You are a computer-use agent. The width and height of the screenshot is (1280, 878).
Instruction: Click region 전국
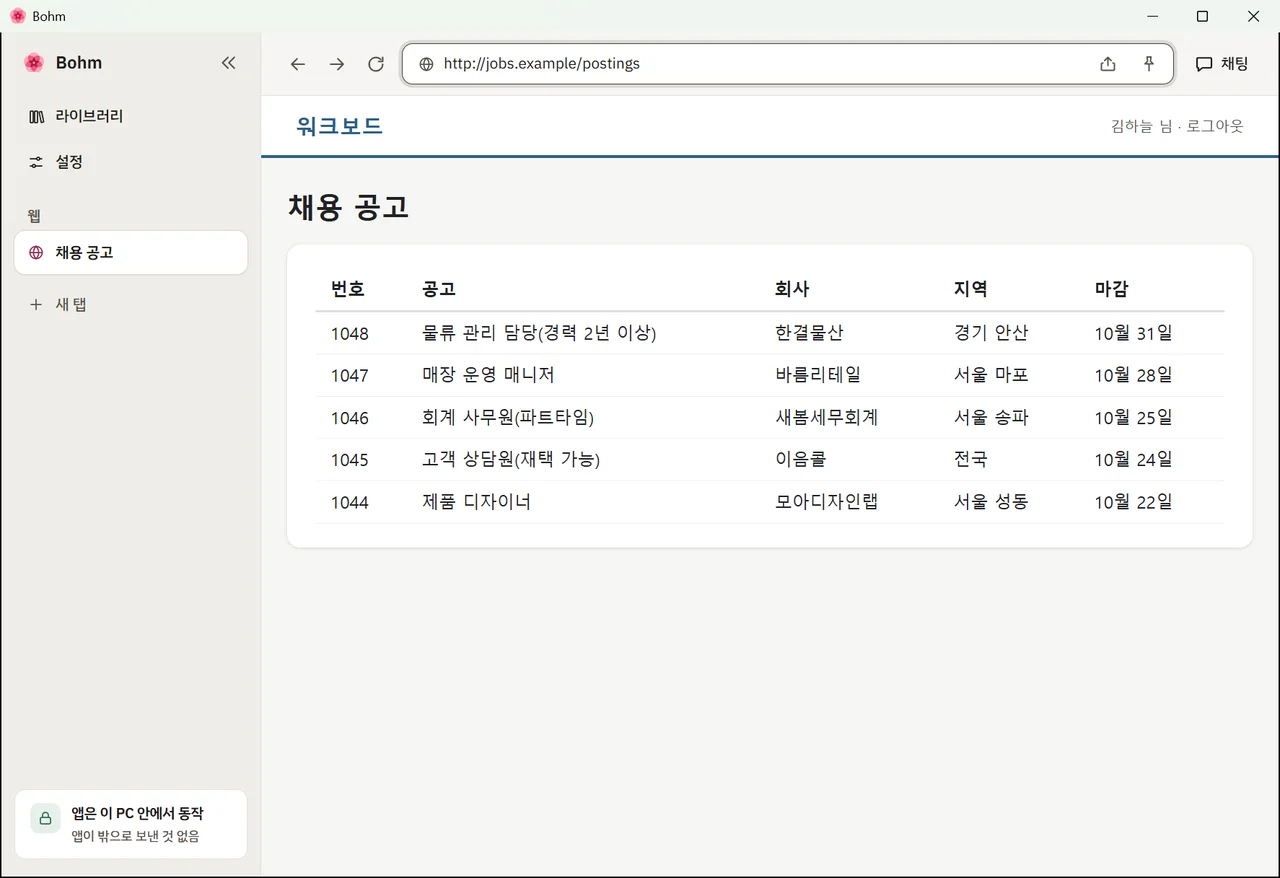[x=971, y=459]
